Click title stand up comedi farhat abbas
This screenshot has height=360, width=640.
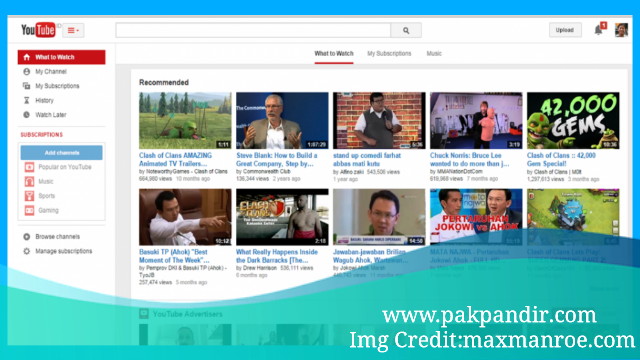click(x=367, y=160)
